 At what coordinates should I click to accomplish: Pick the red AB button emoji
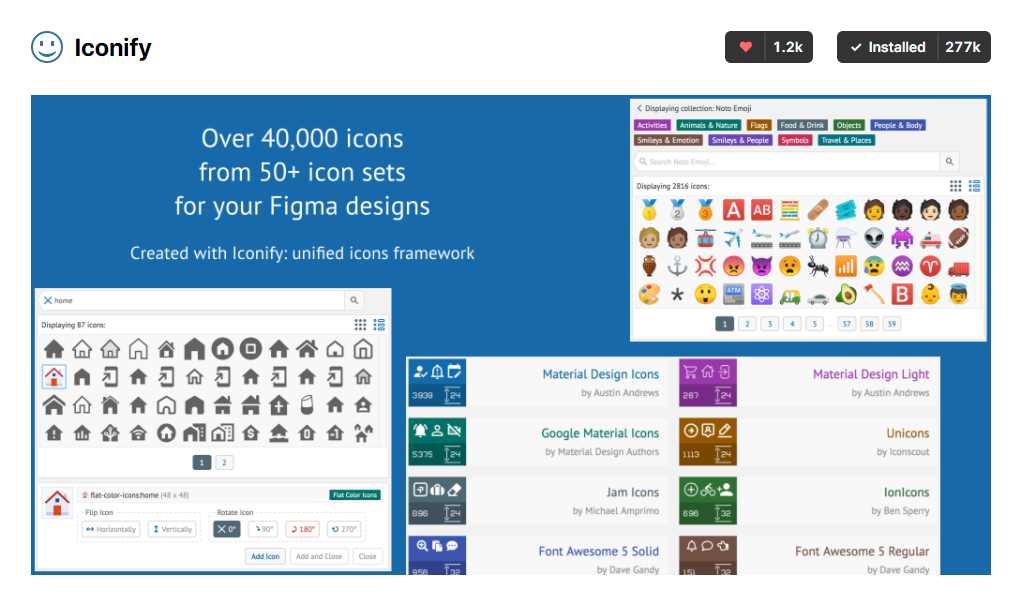click(x=762, y=210)
